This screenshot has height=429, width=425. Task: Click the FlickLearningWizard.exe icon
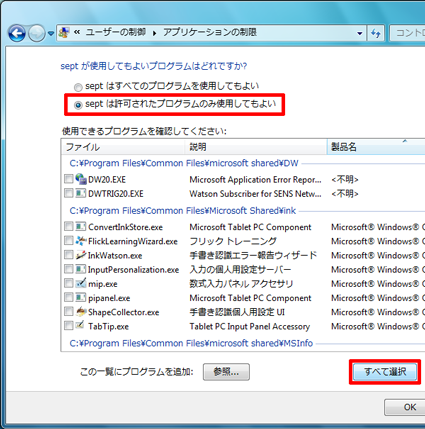click(x=81, y=241)
